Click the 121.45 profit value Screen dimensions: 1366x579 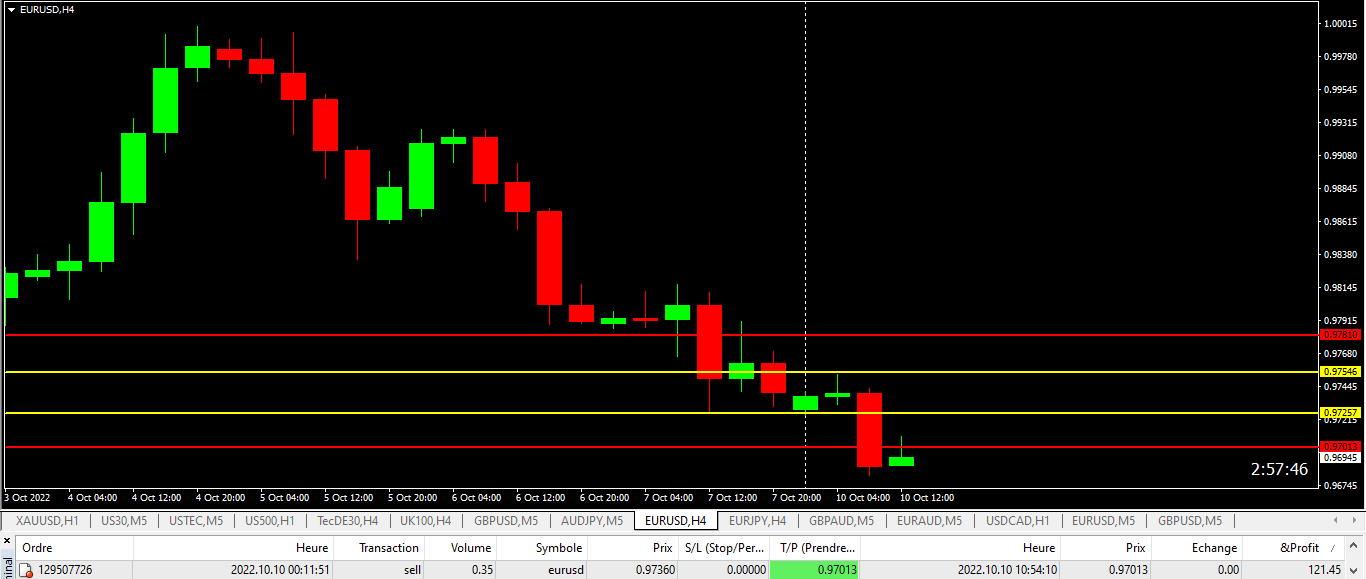tap(1323, 570)
